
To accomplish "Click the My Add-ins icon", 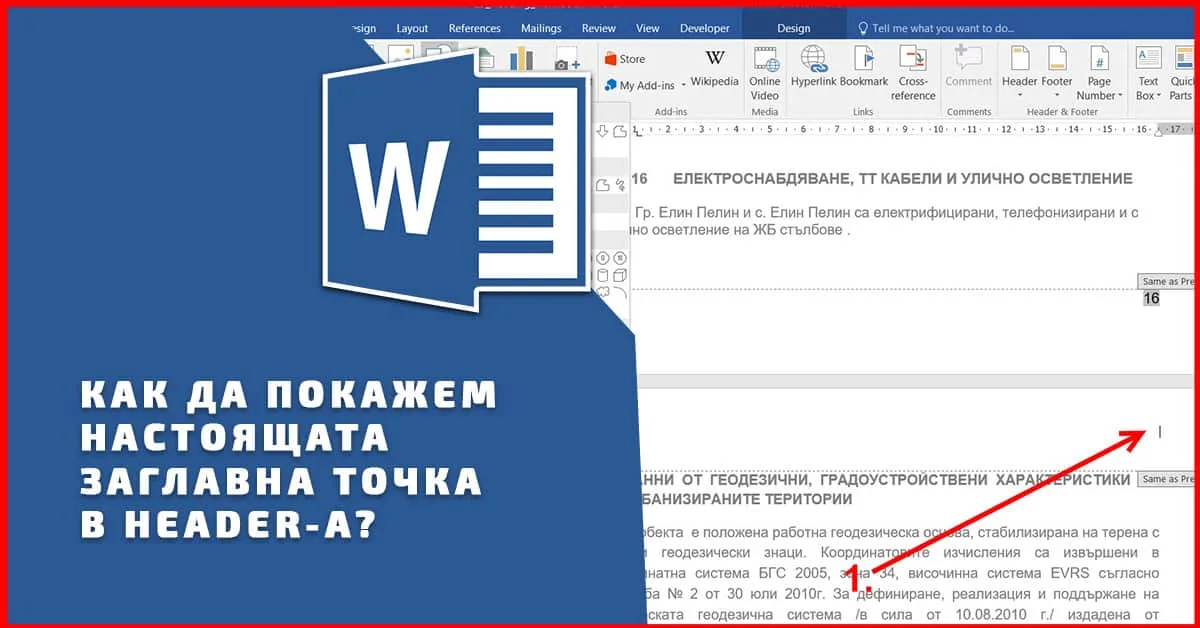I will (610, 86).
